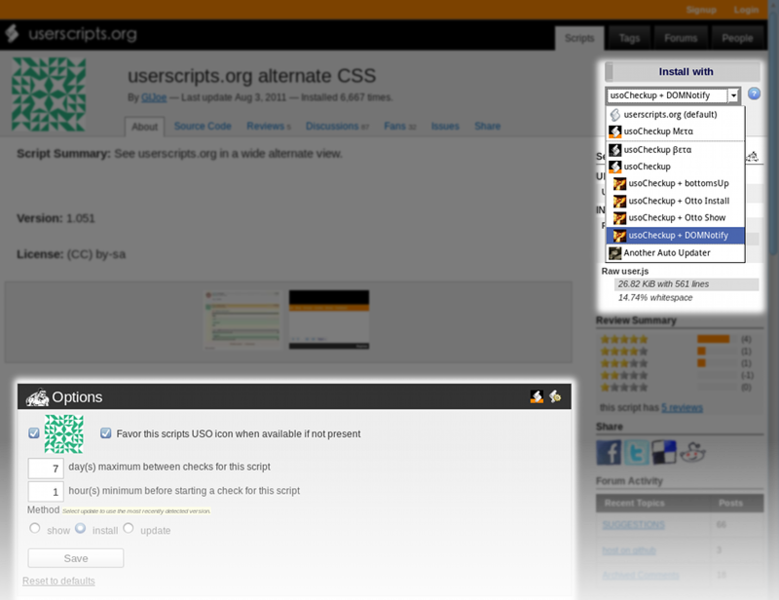This screenshot has height=600, width=779.
Task: Click the icon beside usoCheckup + Otto Show
Action: pos(620,218)
